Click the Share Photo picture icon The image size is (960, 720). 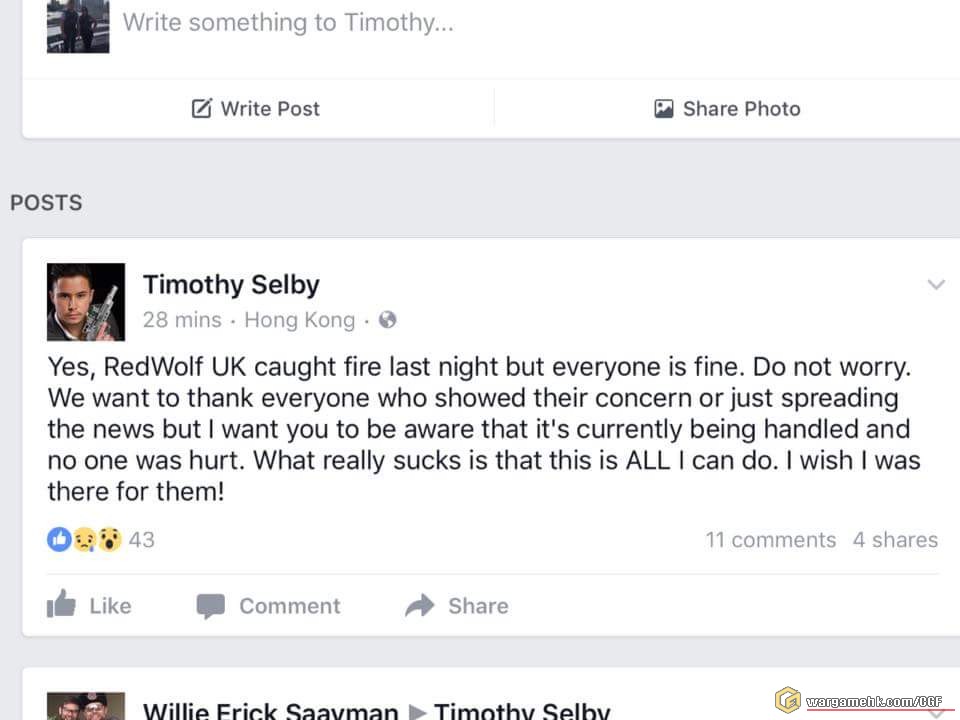pyautogui.click(x=664, y=109)
